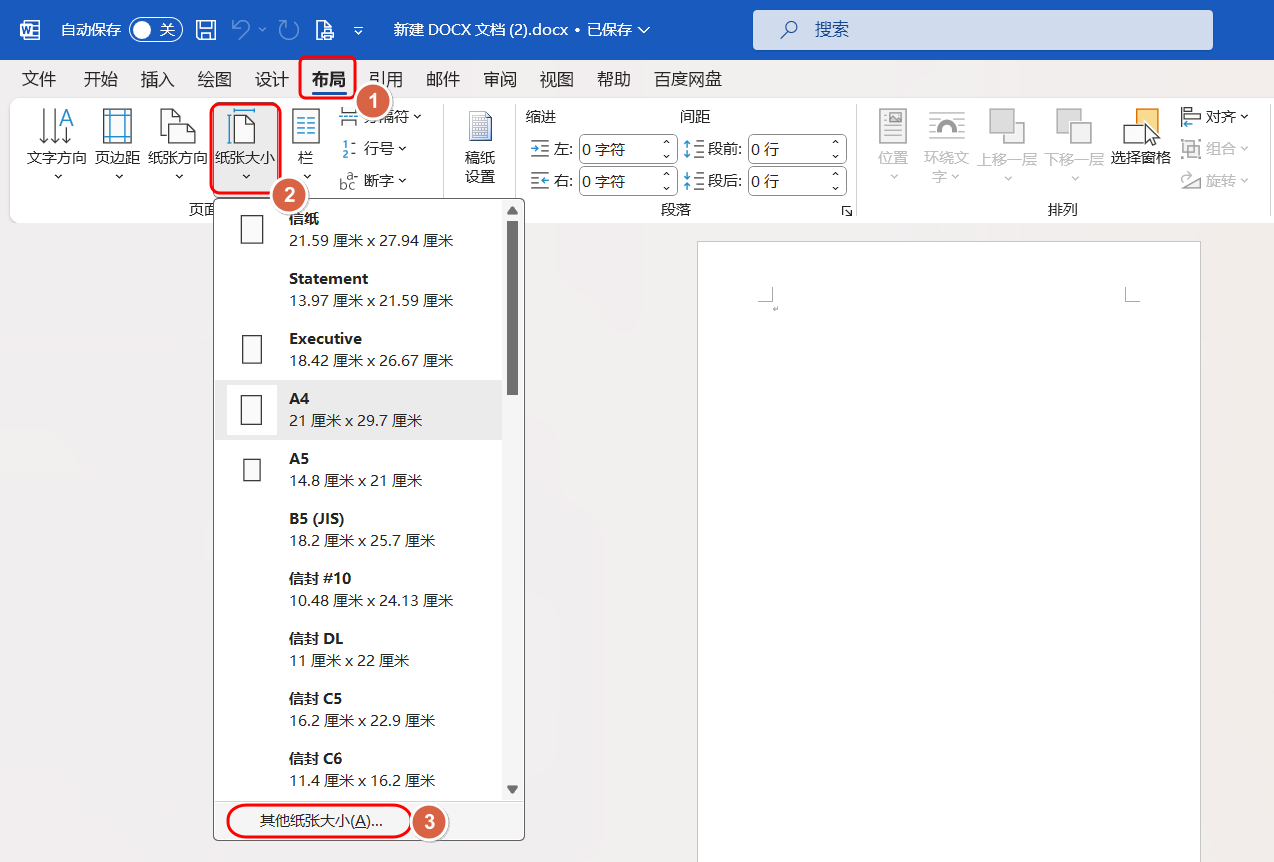Select the 信封 DL envelope size
Viewport: 1274px width, 862px height.
point(358,650)
